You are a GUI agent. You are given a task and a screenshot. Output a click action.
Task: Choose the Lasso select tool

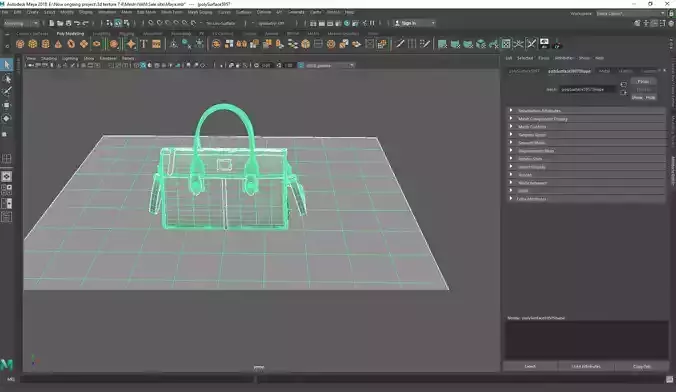(x=6, y=78)
